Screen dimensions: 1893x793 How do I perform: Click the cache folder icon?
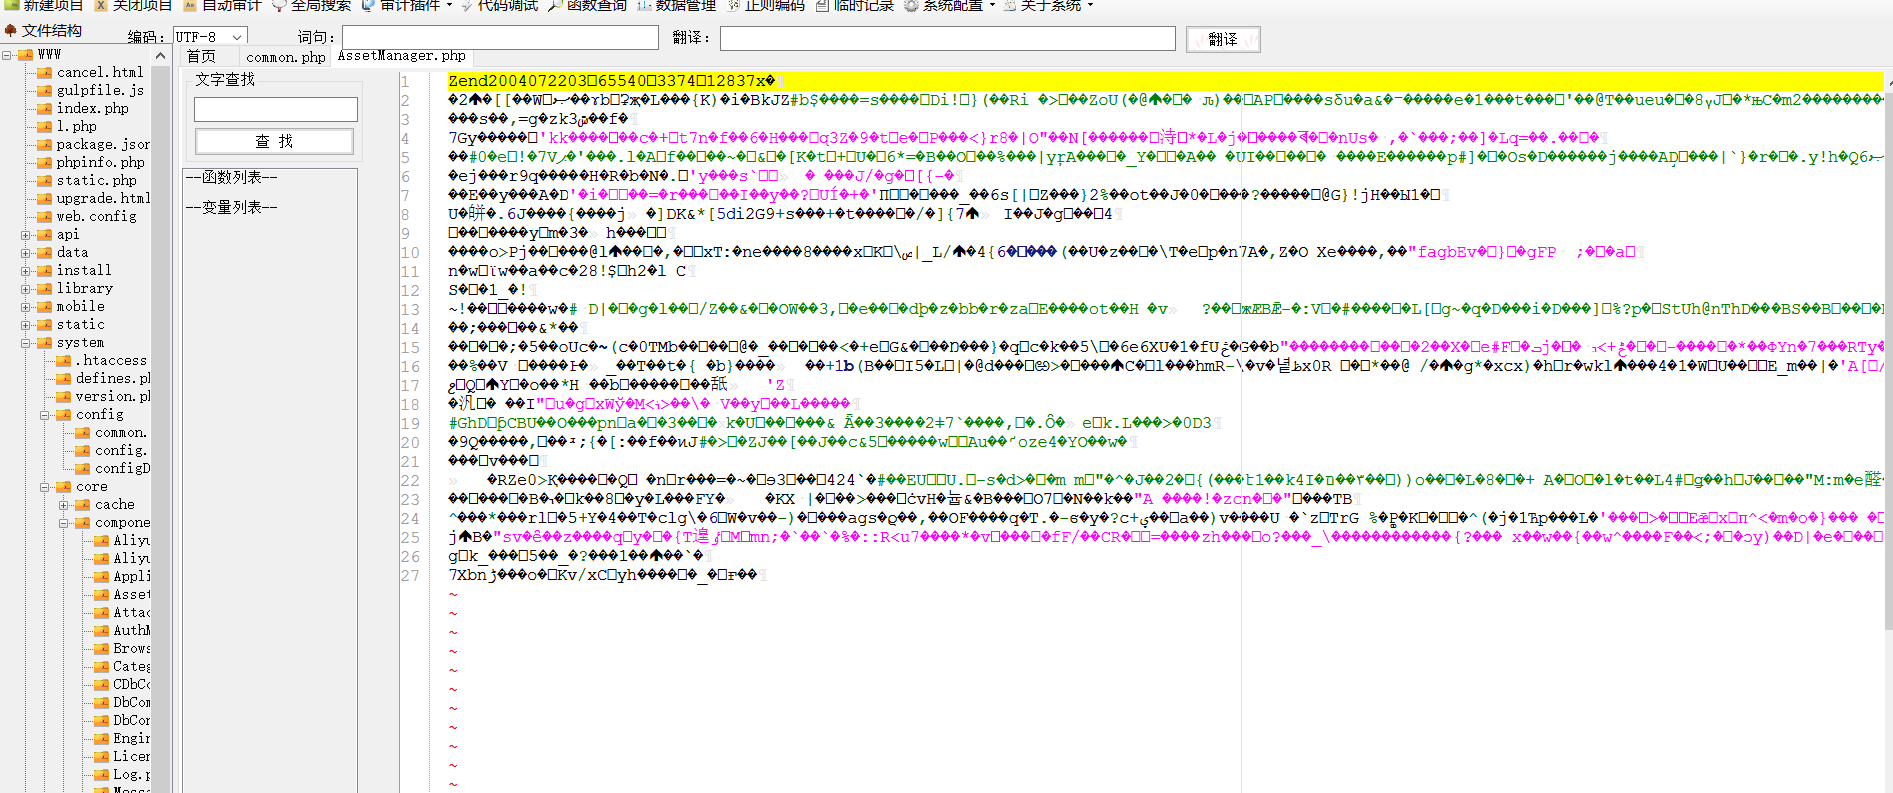tap(83, 504)
